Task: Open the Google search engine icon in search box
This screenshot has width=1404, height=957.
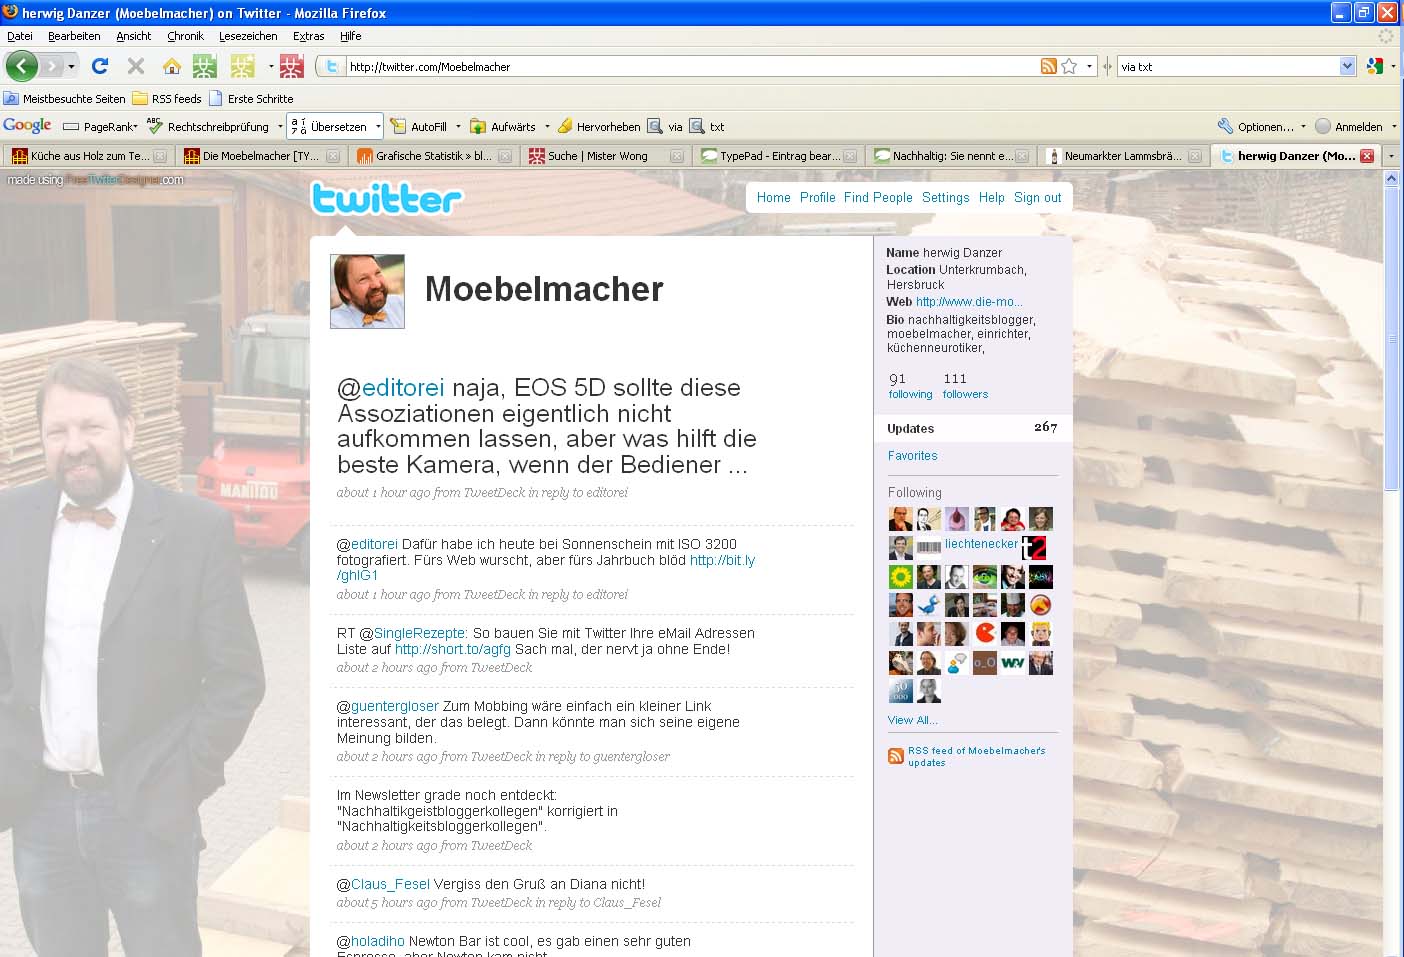Action: [x=1375, y=66]
